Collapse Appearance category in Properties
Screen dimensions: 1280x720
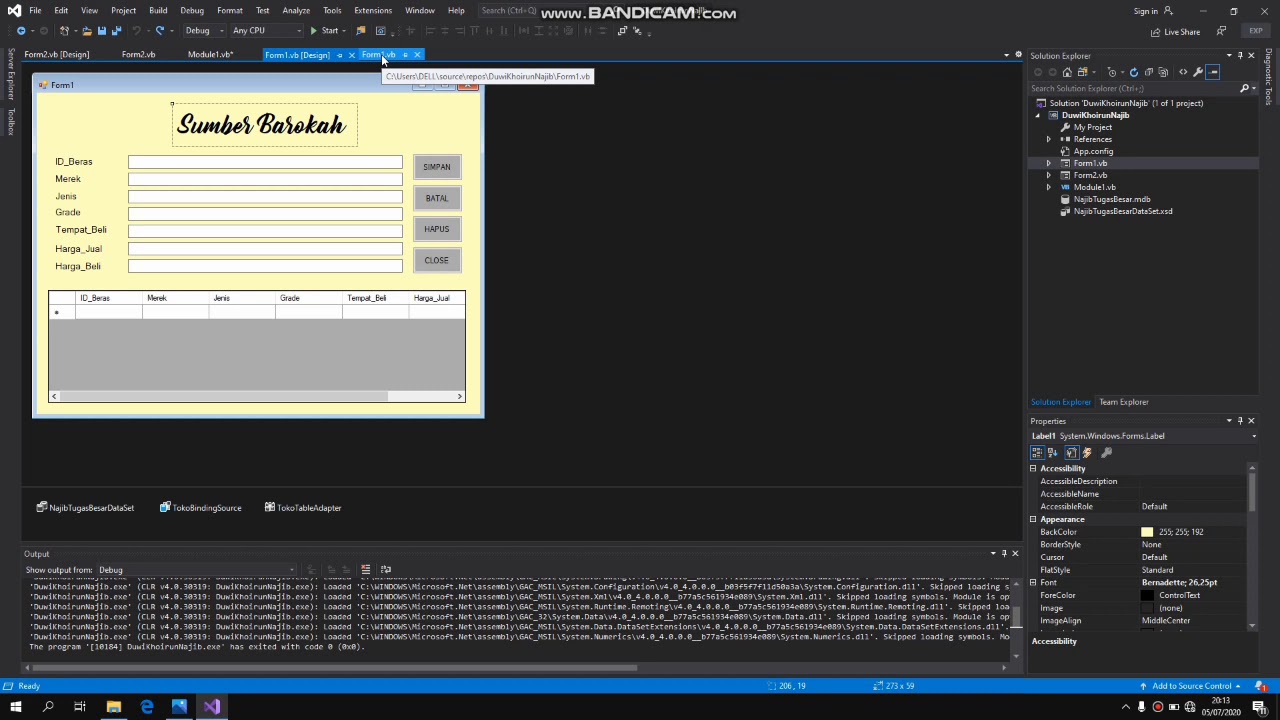[x=1033, y=519]
